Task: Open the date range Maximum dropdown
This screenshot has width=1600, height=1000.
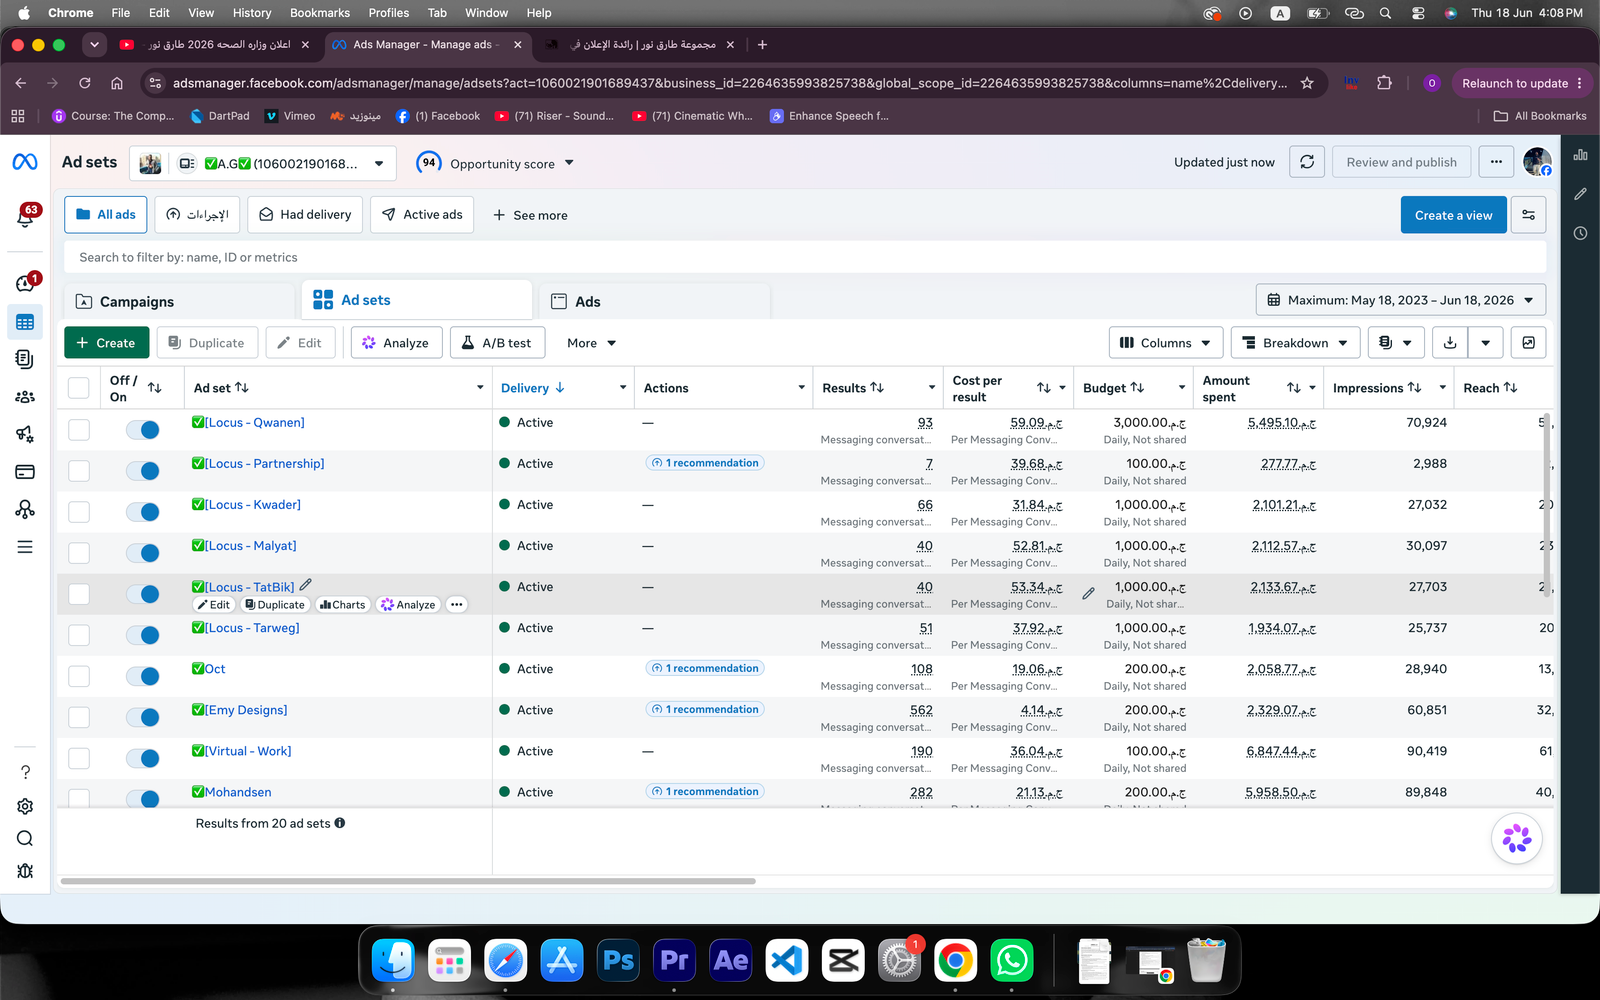Action: 1400,300
